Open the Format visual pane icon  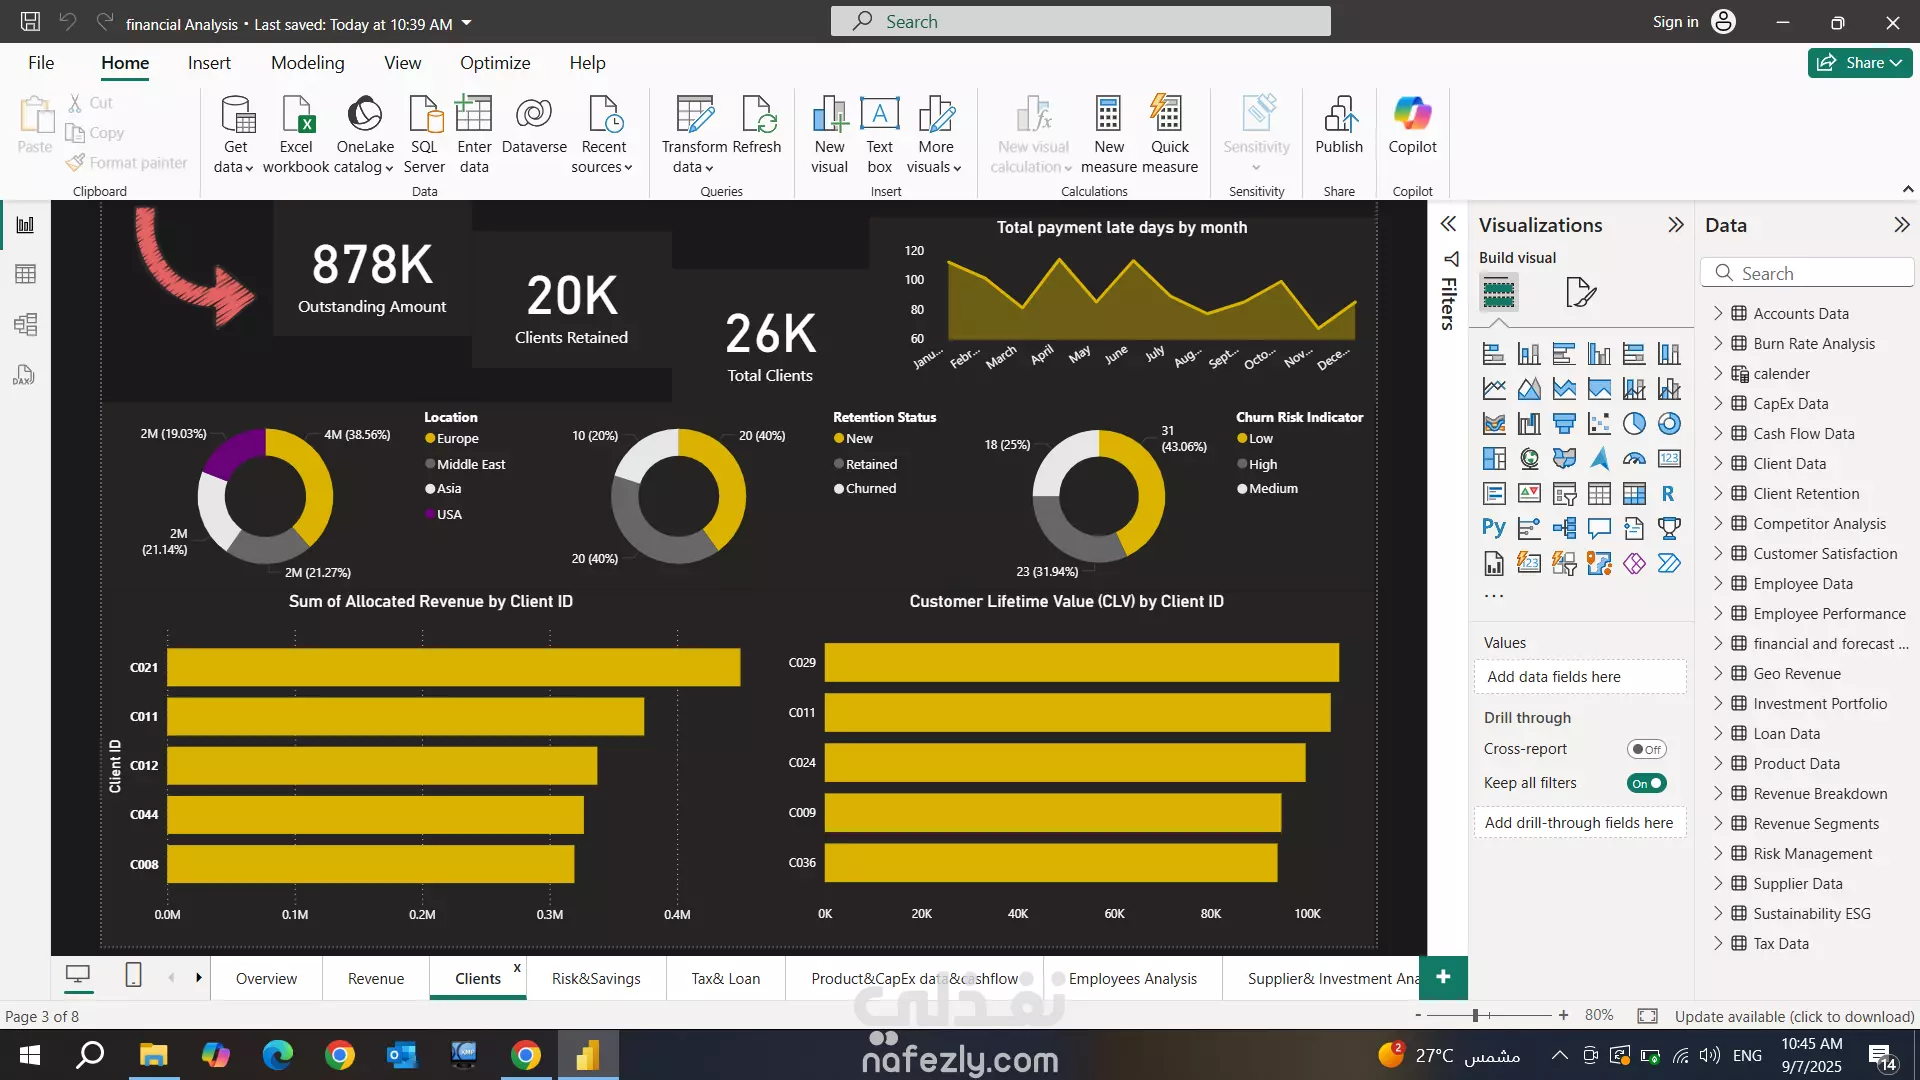click(1580, 292)
